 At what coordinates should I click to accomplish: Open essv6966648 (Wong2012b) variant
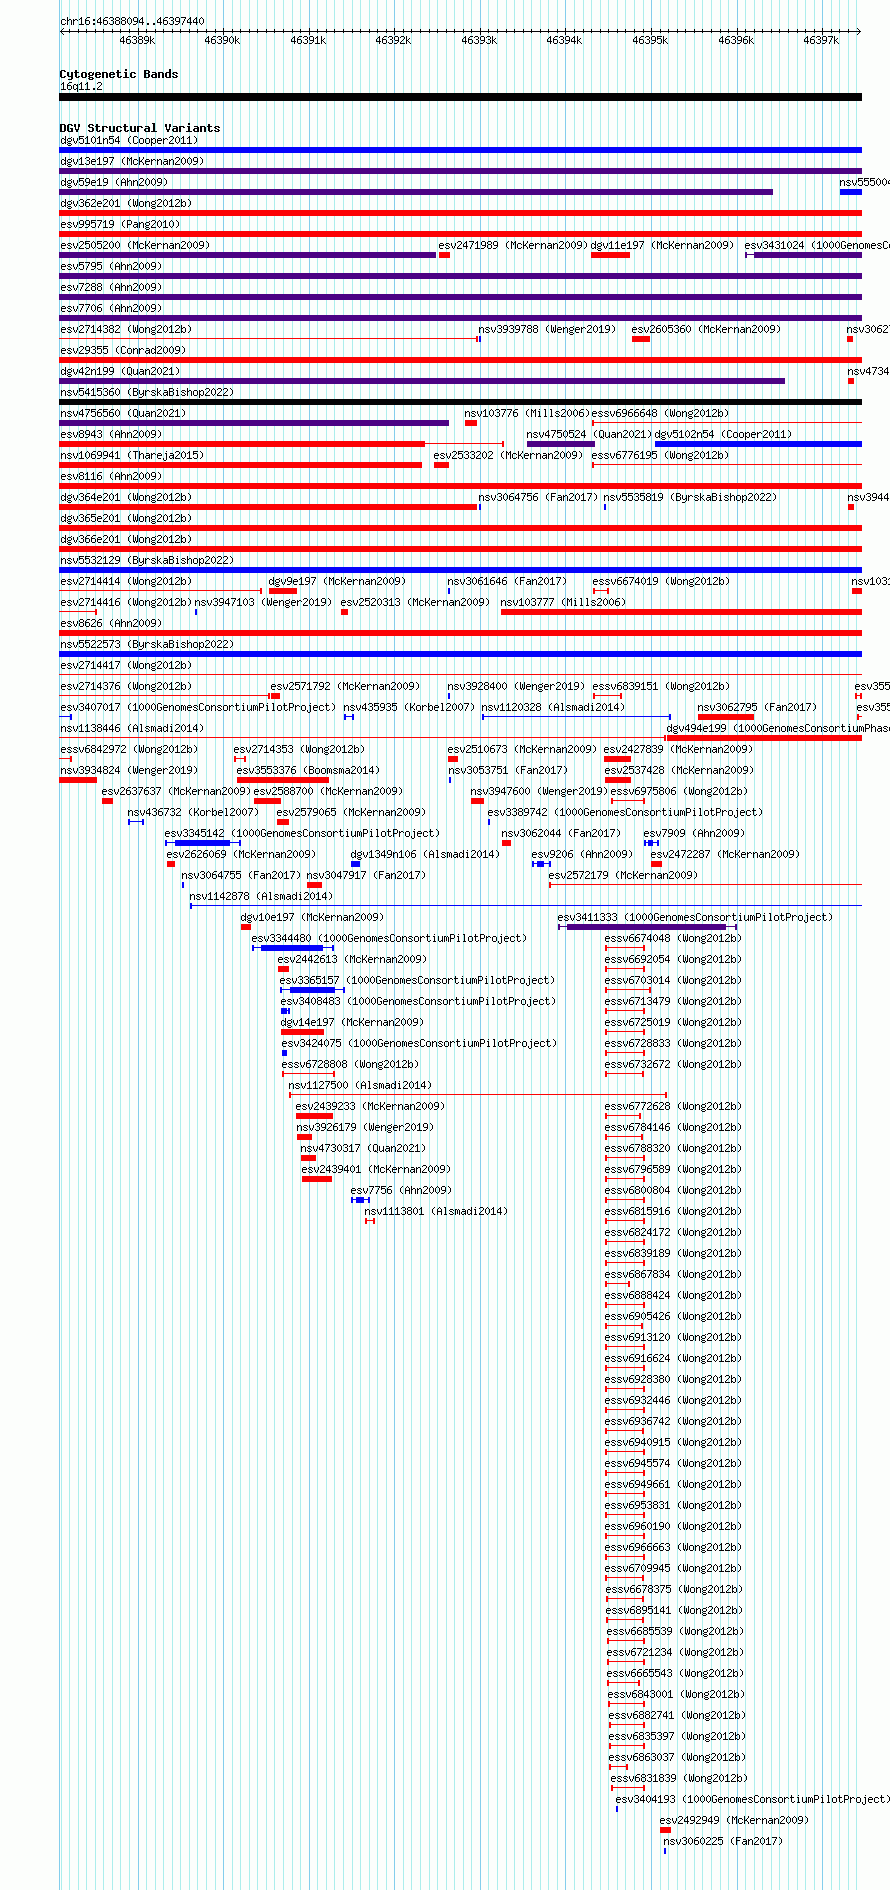(660, 414)
